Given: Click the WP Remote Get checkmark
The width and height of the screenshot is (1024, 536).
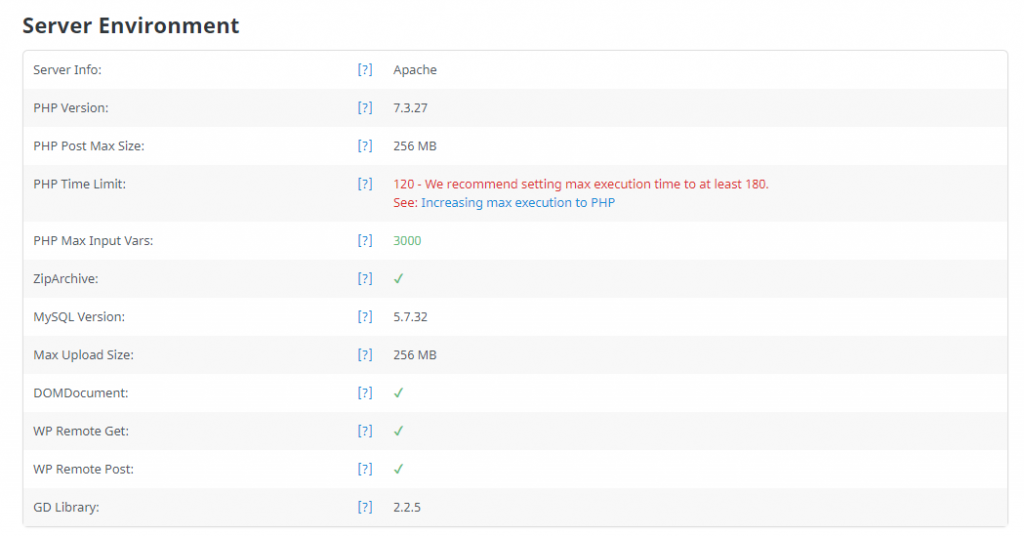Looking at the screenshot, I should click(x=398, y=431).
